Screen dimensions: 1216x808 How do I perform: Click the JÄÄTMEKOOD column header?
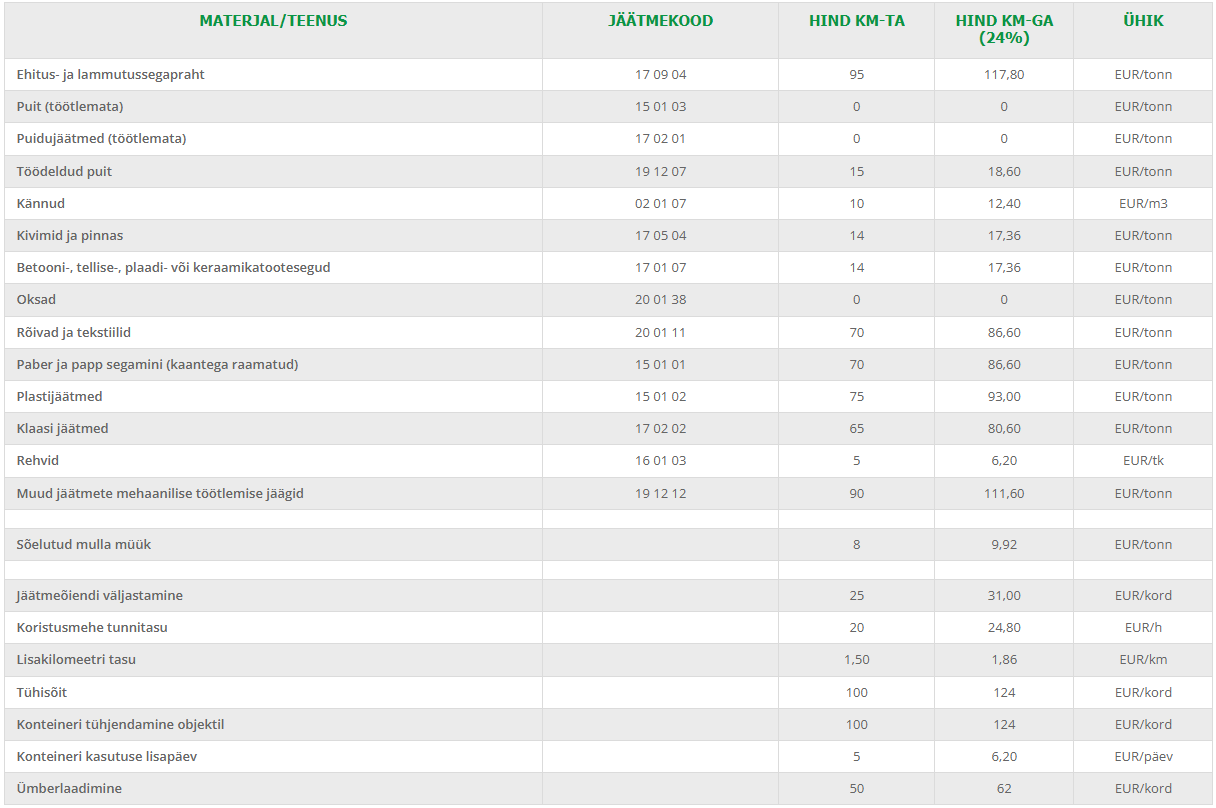(x=660, y=21)
